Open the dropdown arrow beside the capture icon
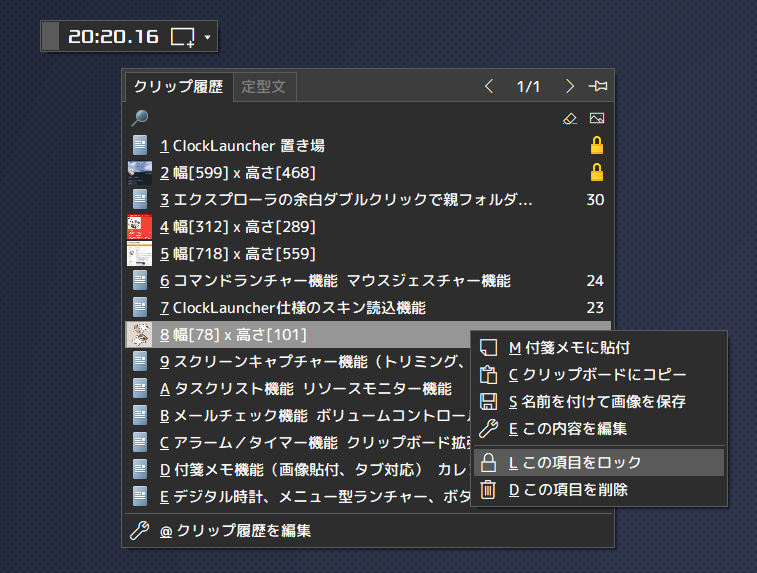This screenshot has width=757, height=573. 208,37
